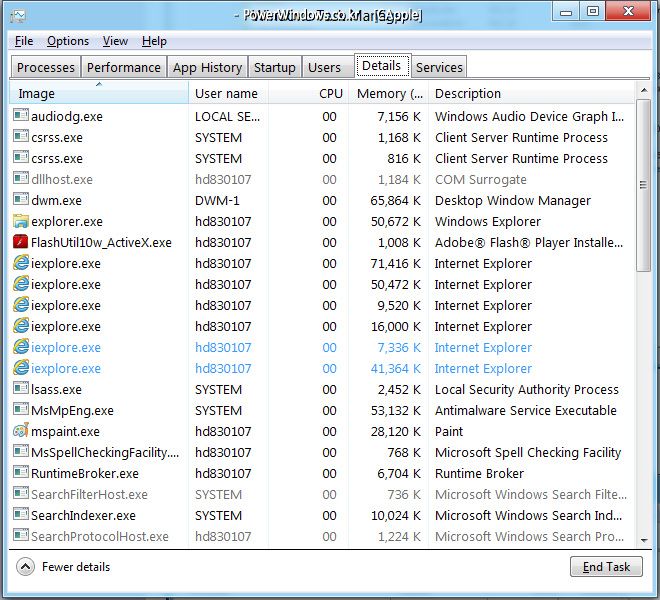
Task: Click the End Task button
Action: coord(606,567)
